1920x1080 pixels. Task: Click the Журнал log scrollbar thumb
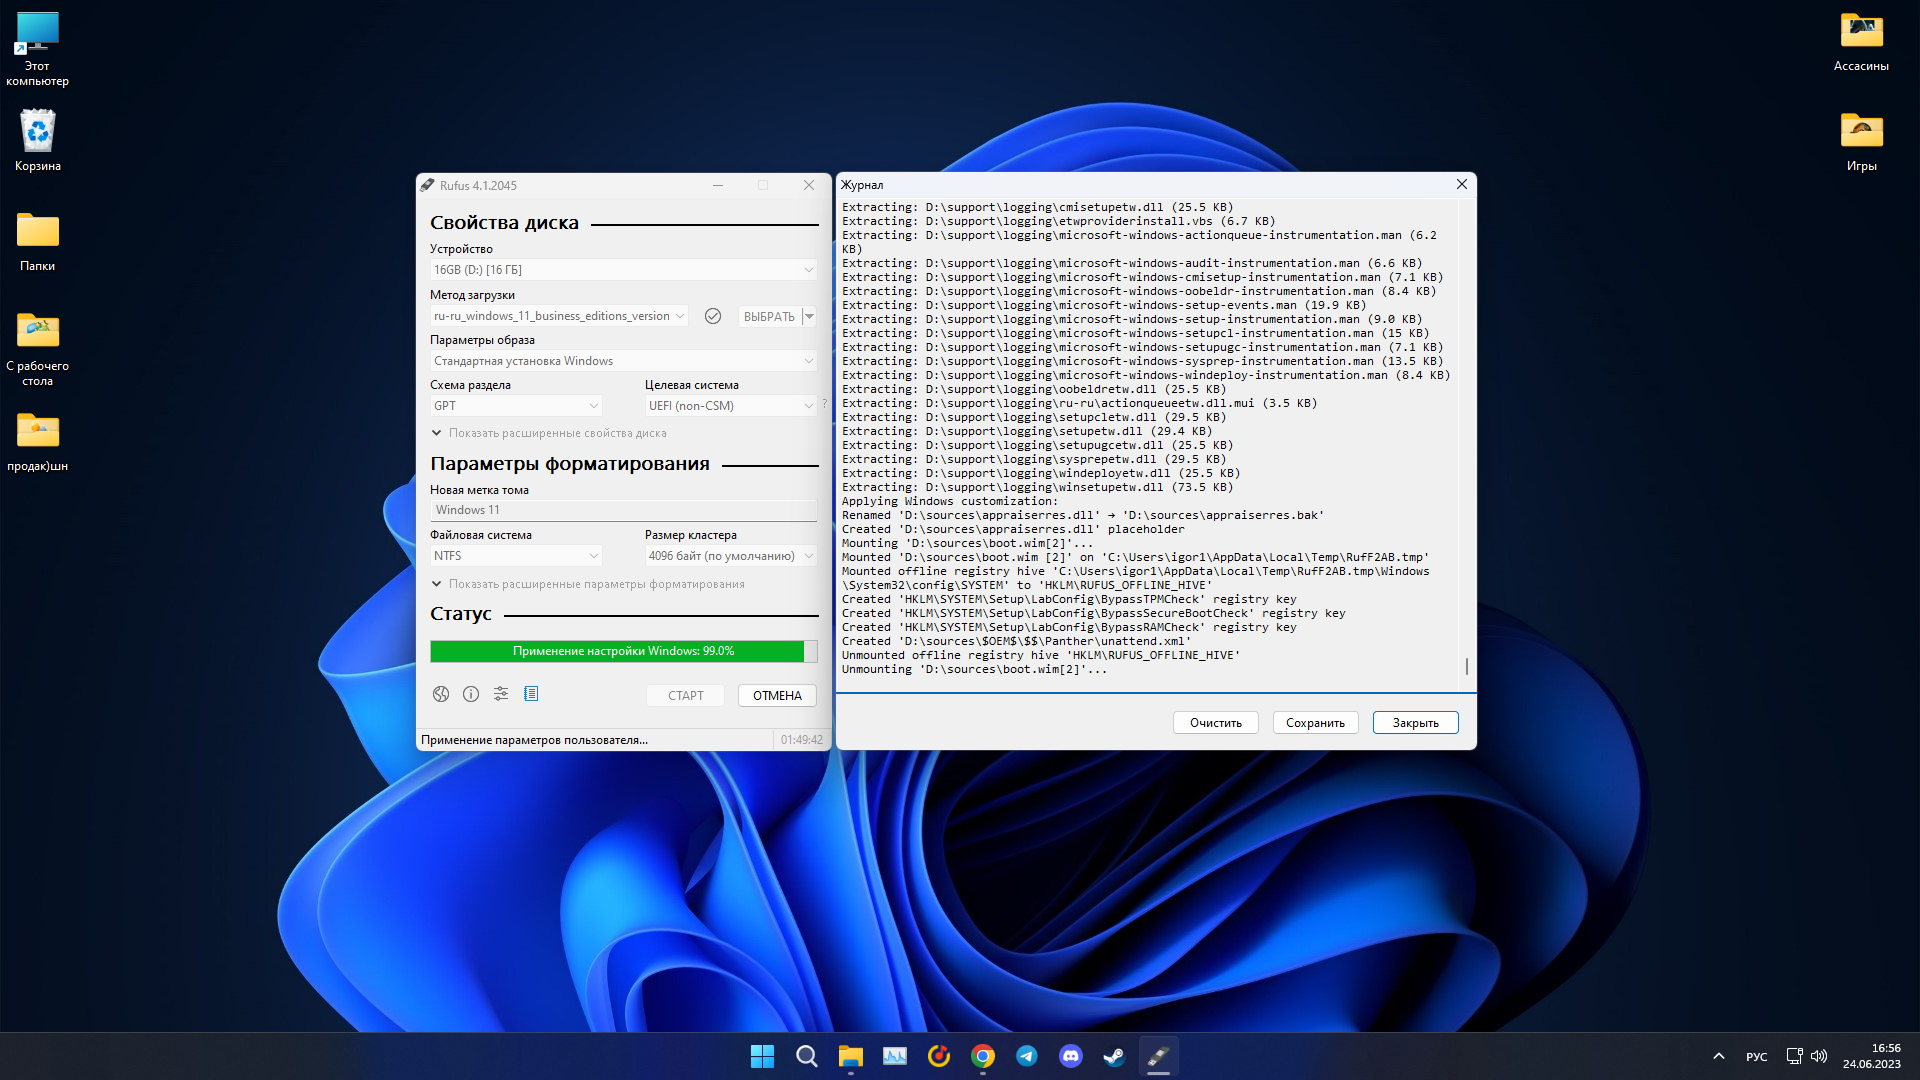(1466, 666)
